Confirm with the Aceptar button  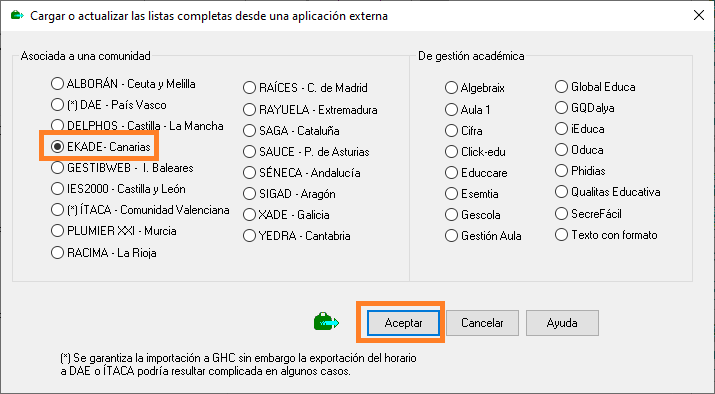pyautogui.click(x=403, y=323)
